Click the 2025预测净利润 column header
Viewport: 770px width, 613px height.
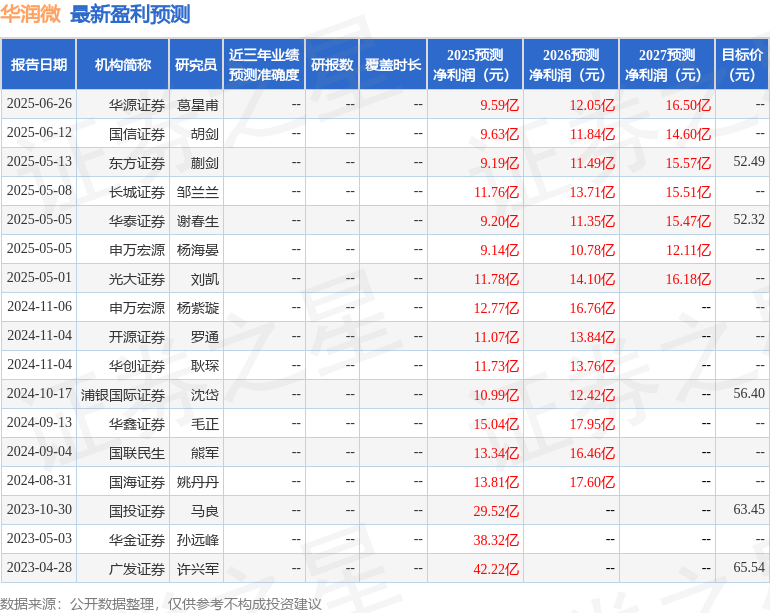[475, 64]
